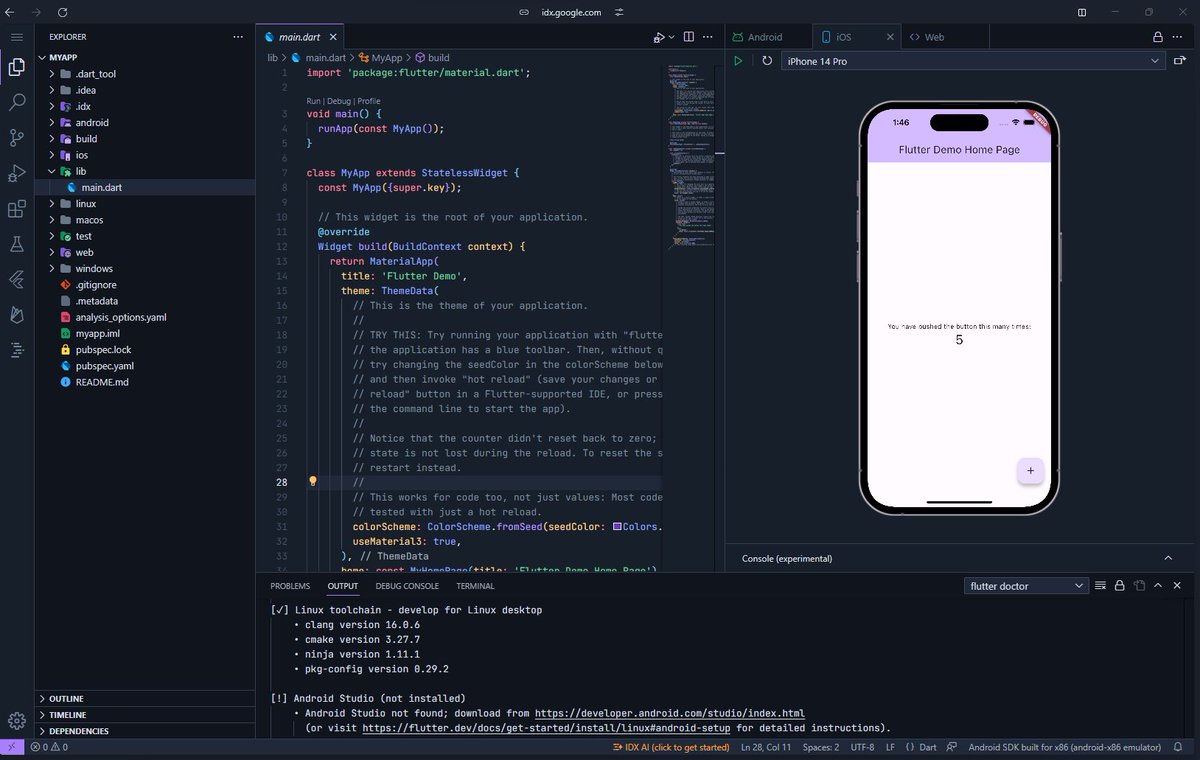1200x760 pixels.
Task: Maximize the bottom panel size
Action: point(1158,586)
